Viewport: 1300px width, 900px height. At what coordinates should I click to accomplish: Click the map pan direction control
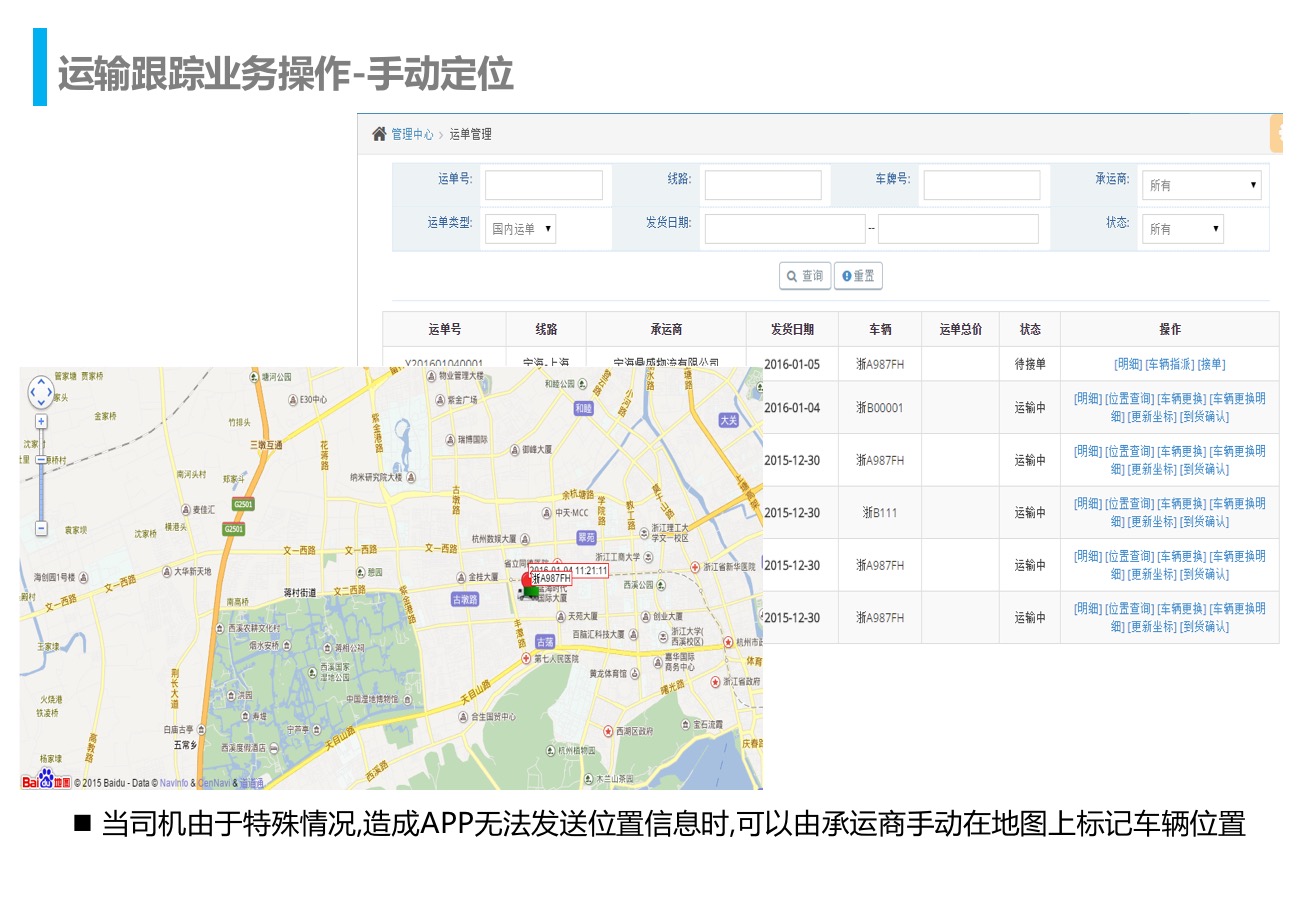click(41, 392)
